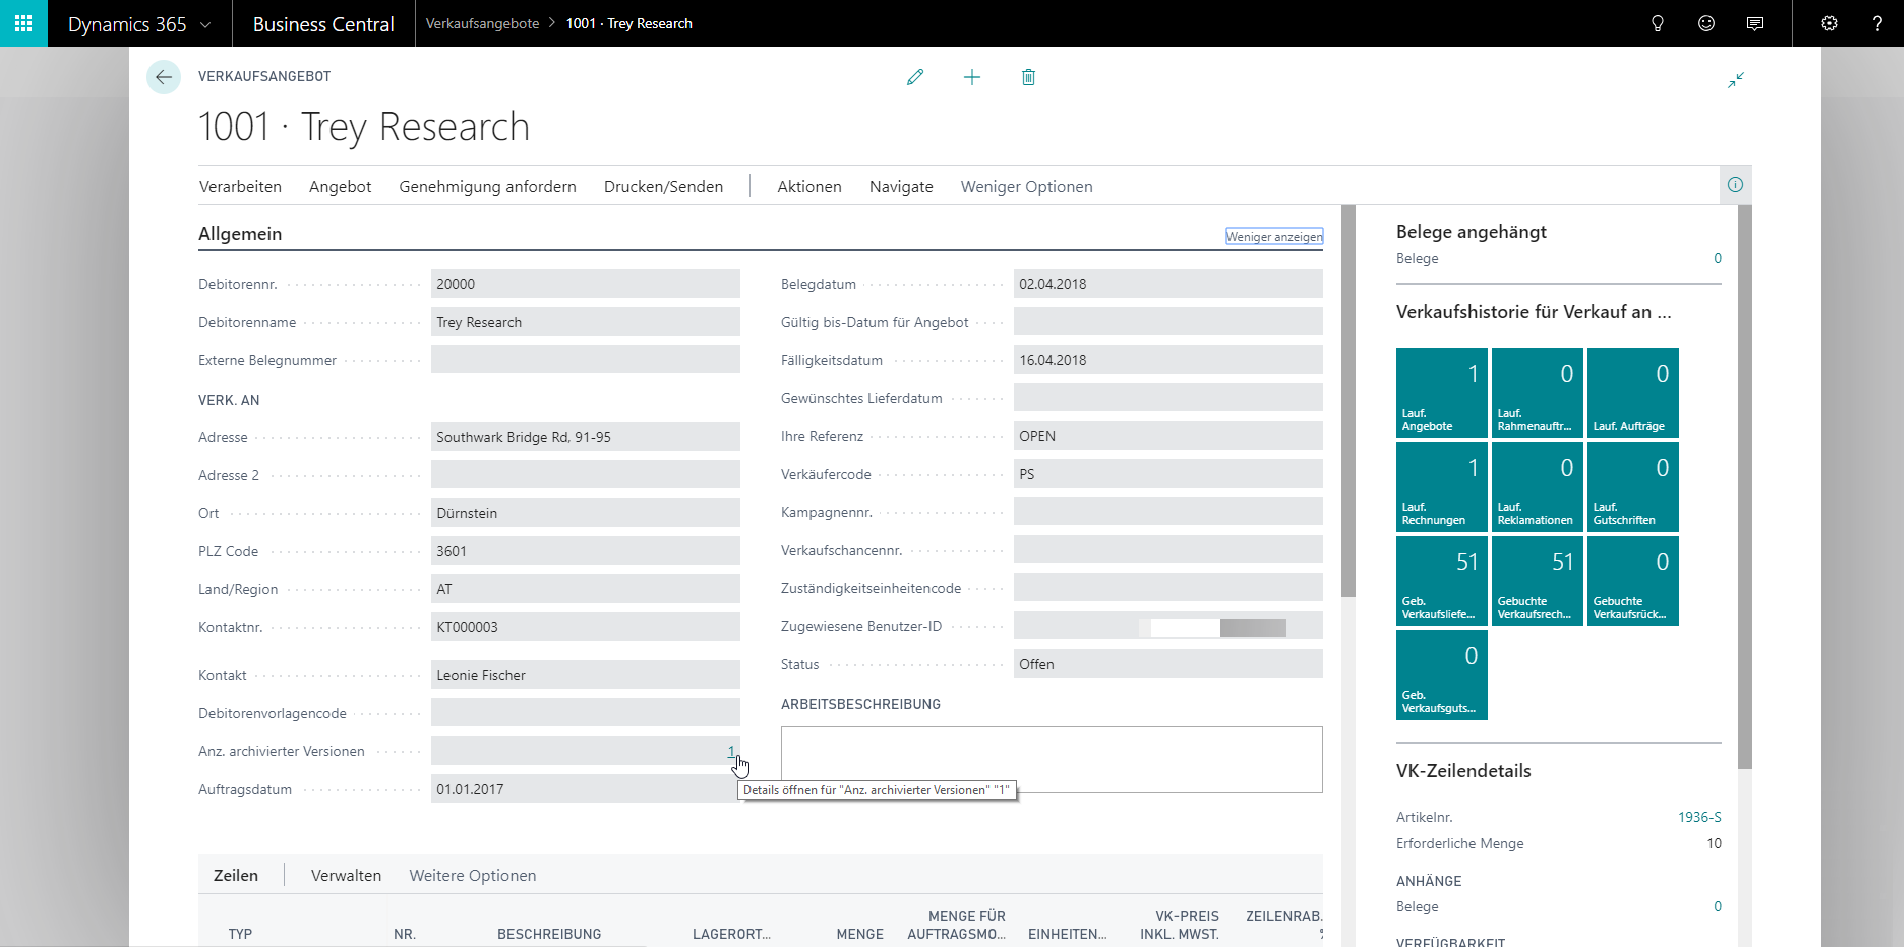1904x947 pixels.
Task: Open the Gebuchte Verkaufsrechnungen tile
Action: [x=1537, y=581]
